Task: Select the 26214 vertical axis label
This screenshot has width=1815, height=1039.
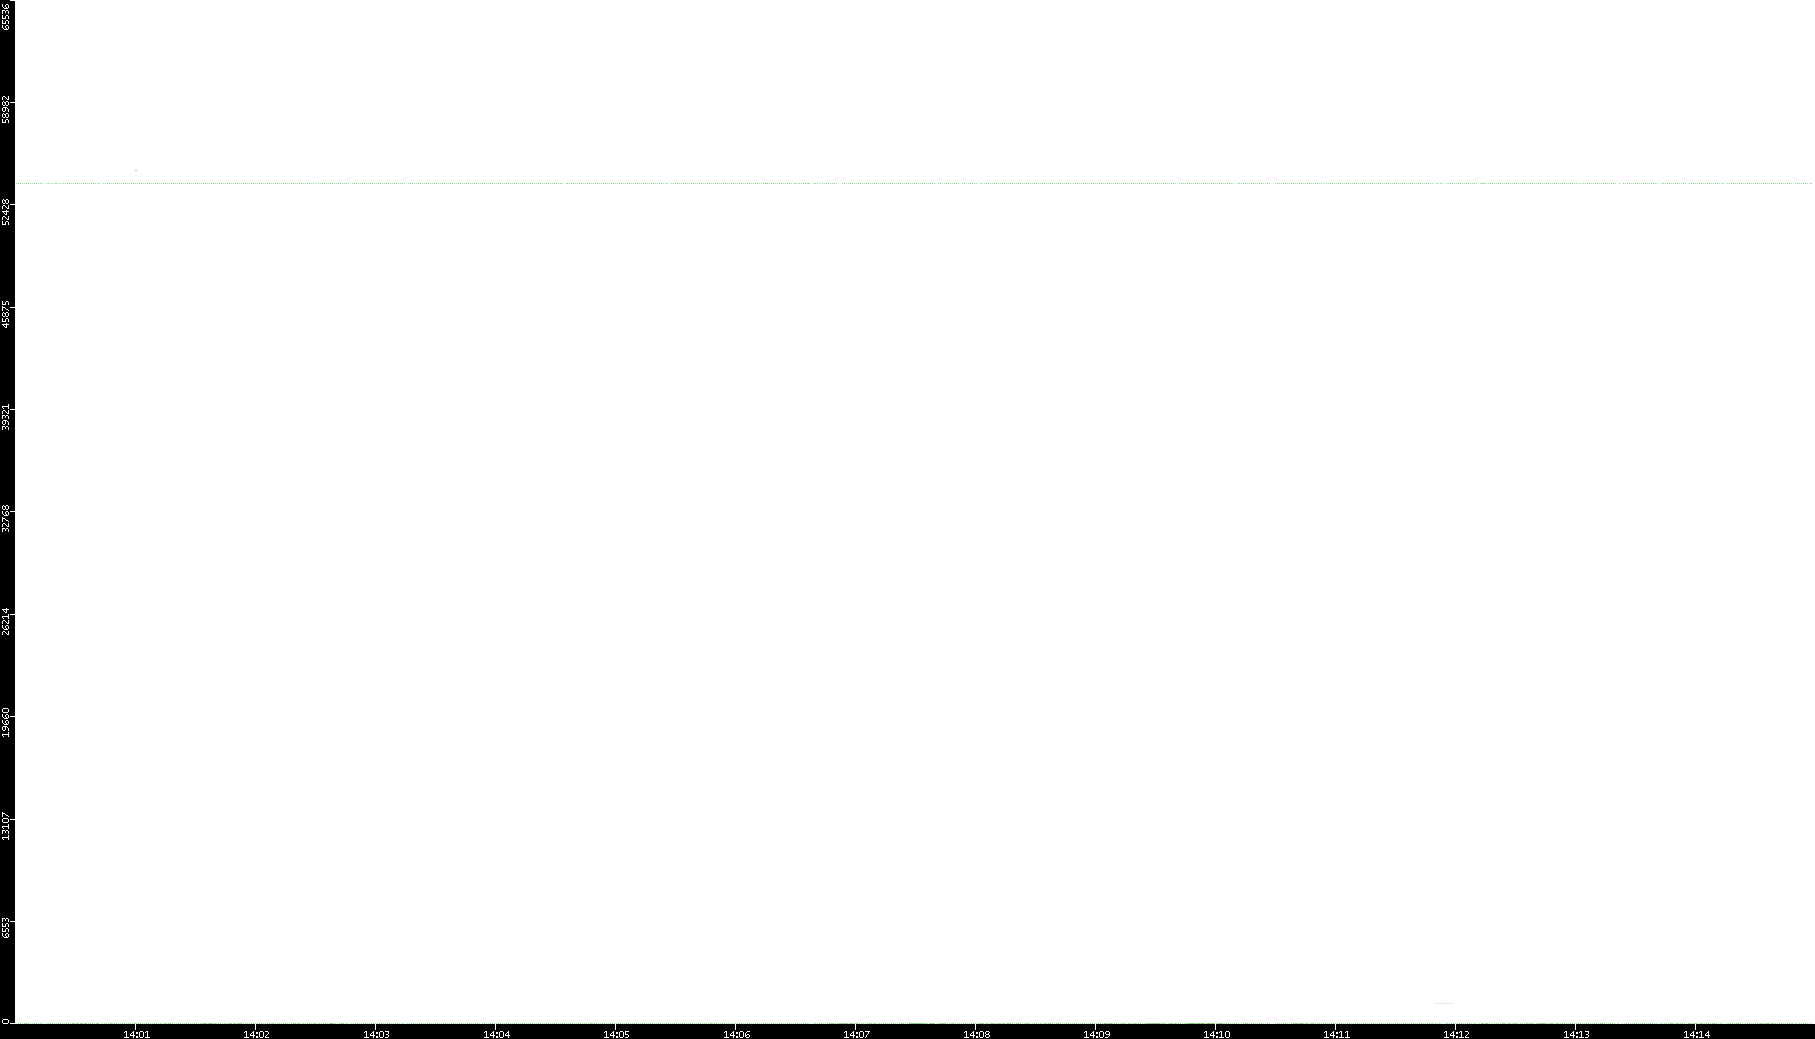Action: [x=6, y=621]
